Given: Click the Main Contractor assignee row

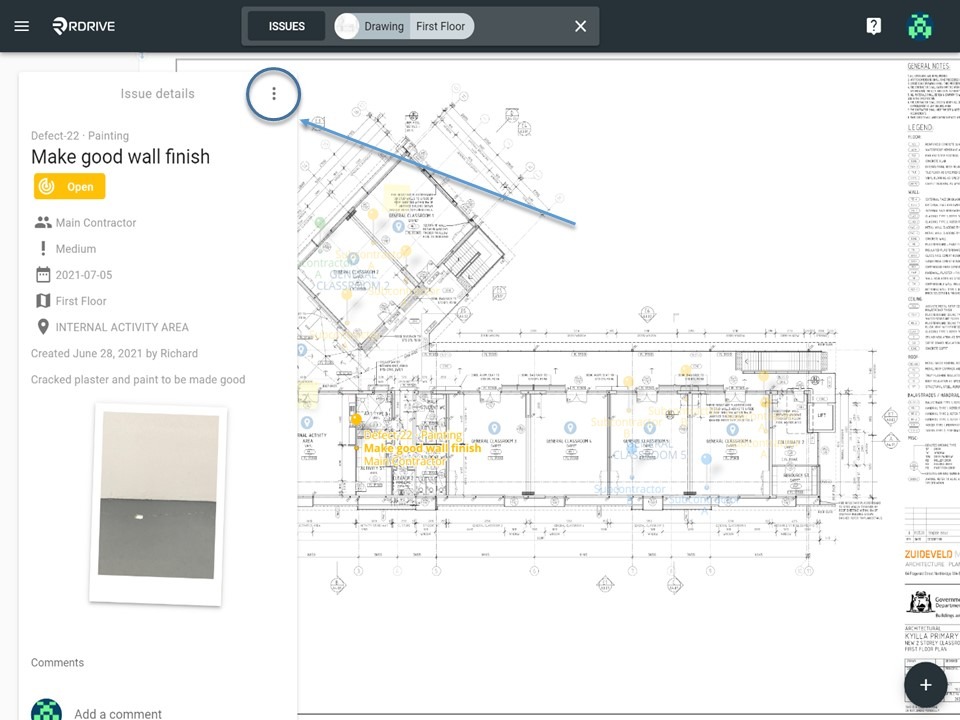Looking at the screenshot, I should [86, 223].
